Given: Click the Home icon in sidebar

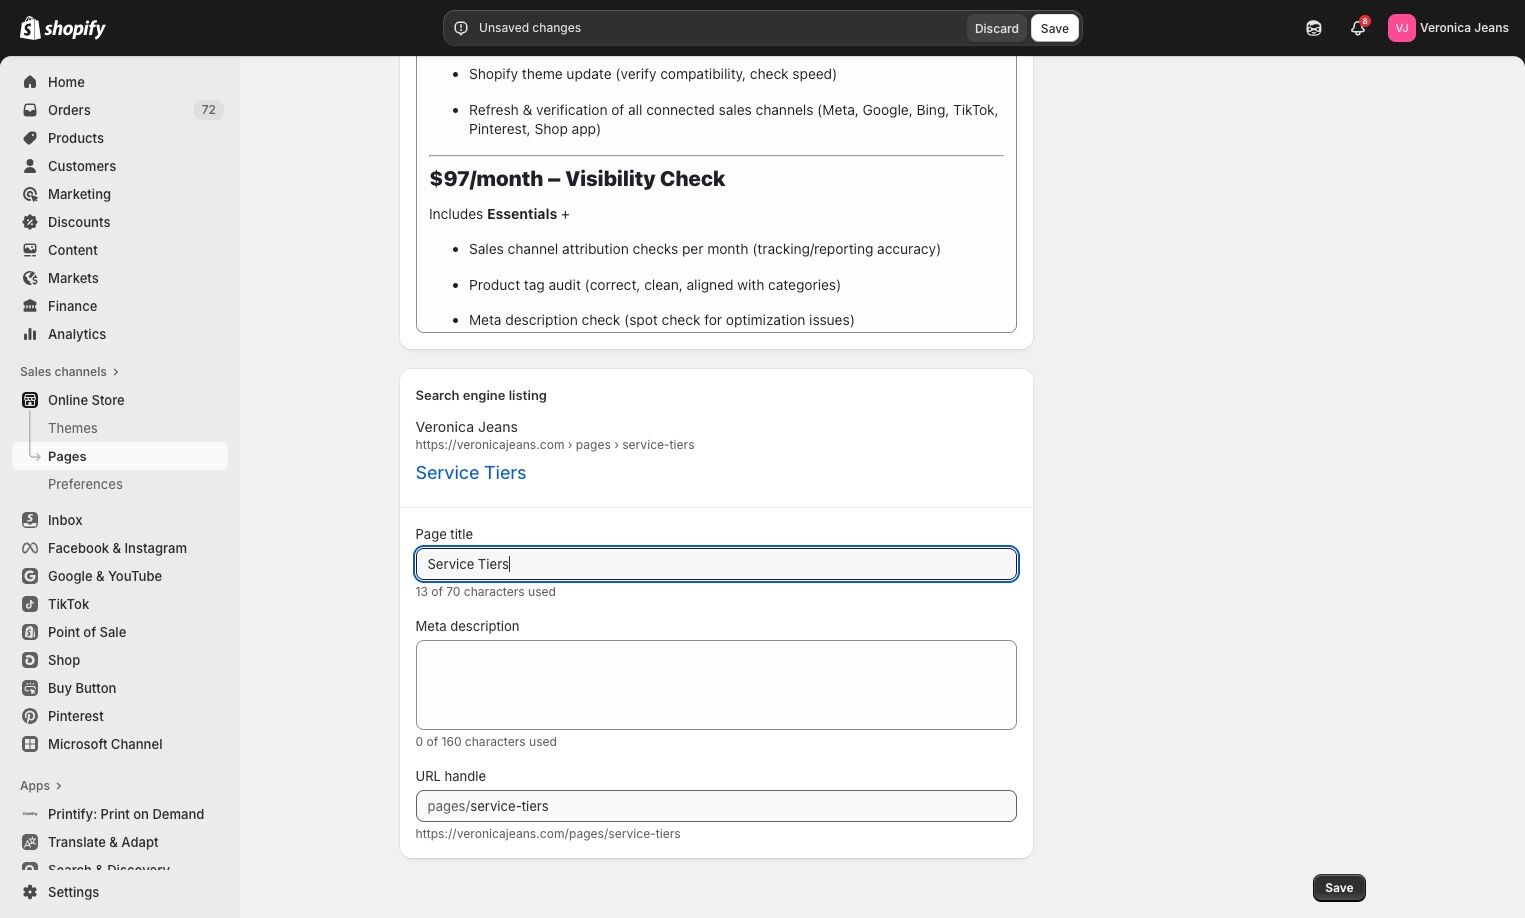Looking at the screenshot, I should tap(30, 82).
